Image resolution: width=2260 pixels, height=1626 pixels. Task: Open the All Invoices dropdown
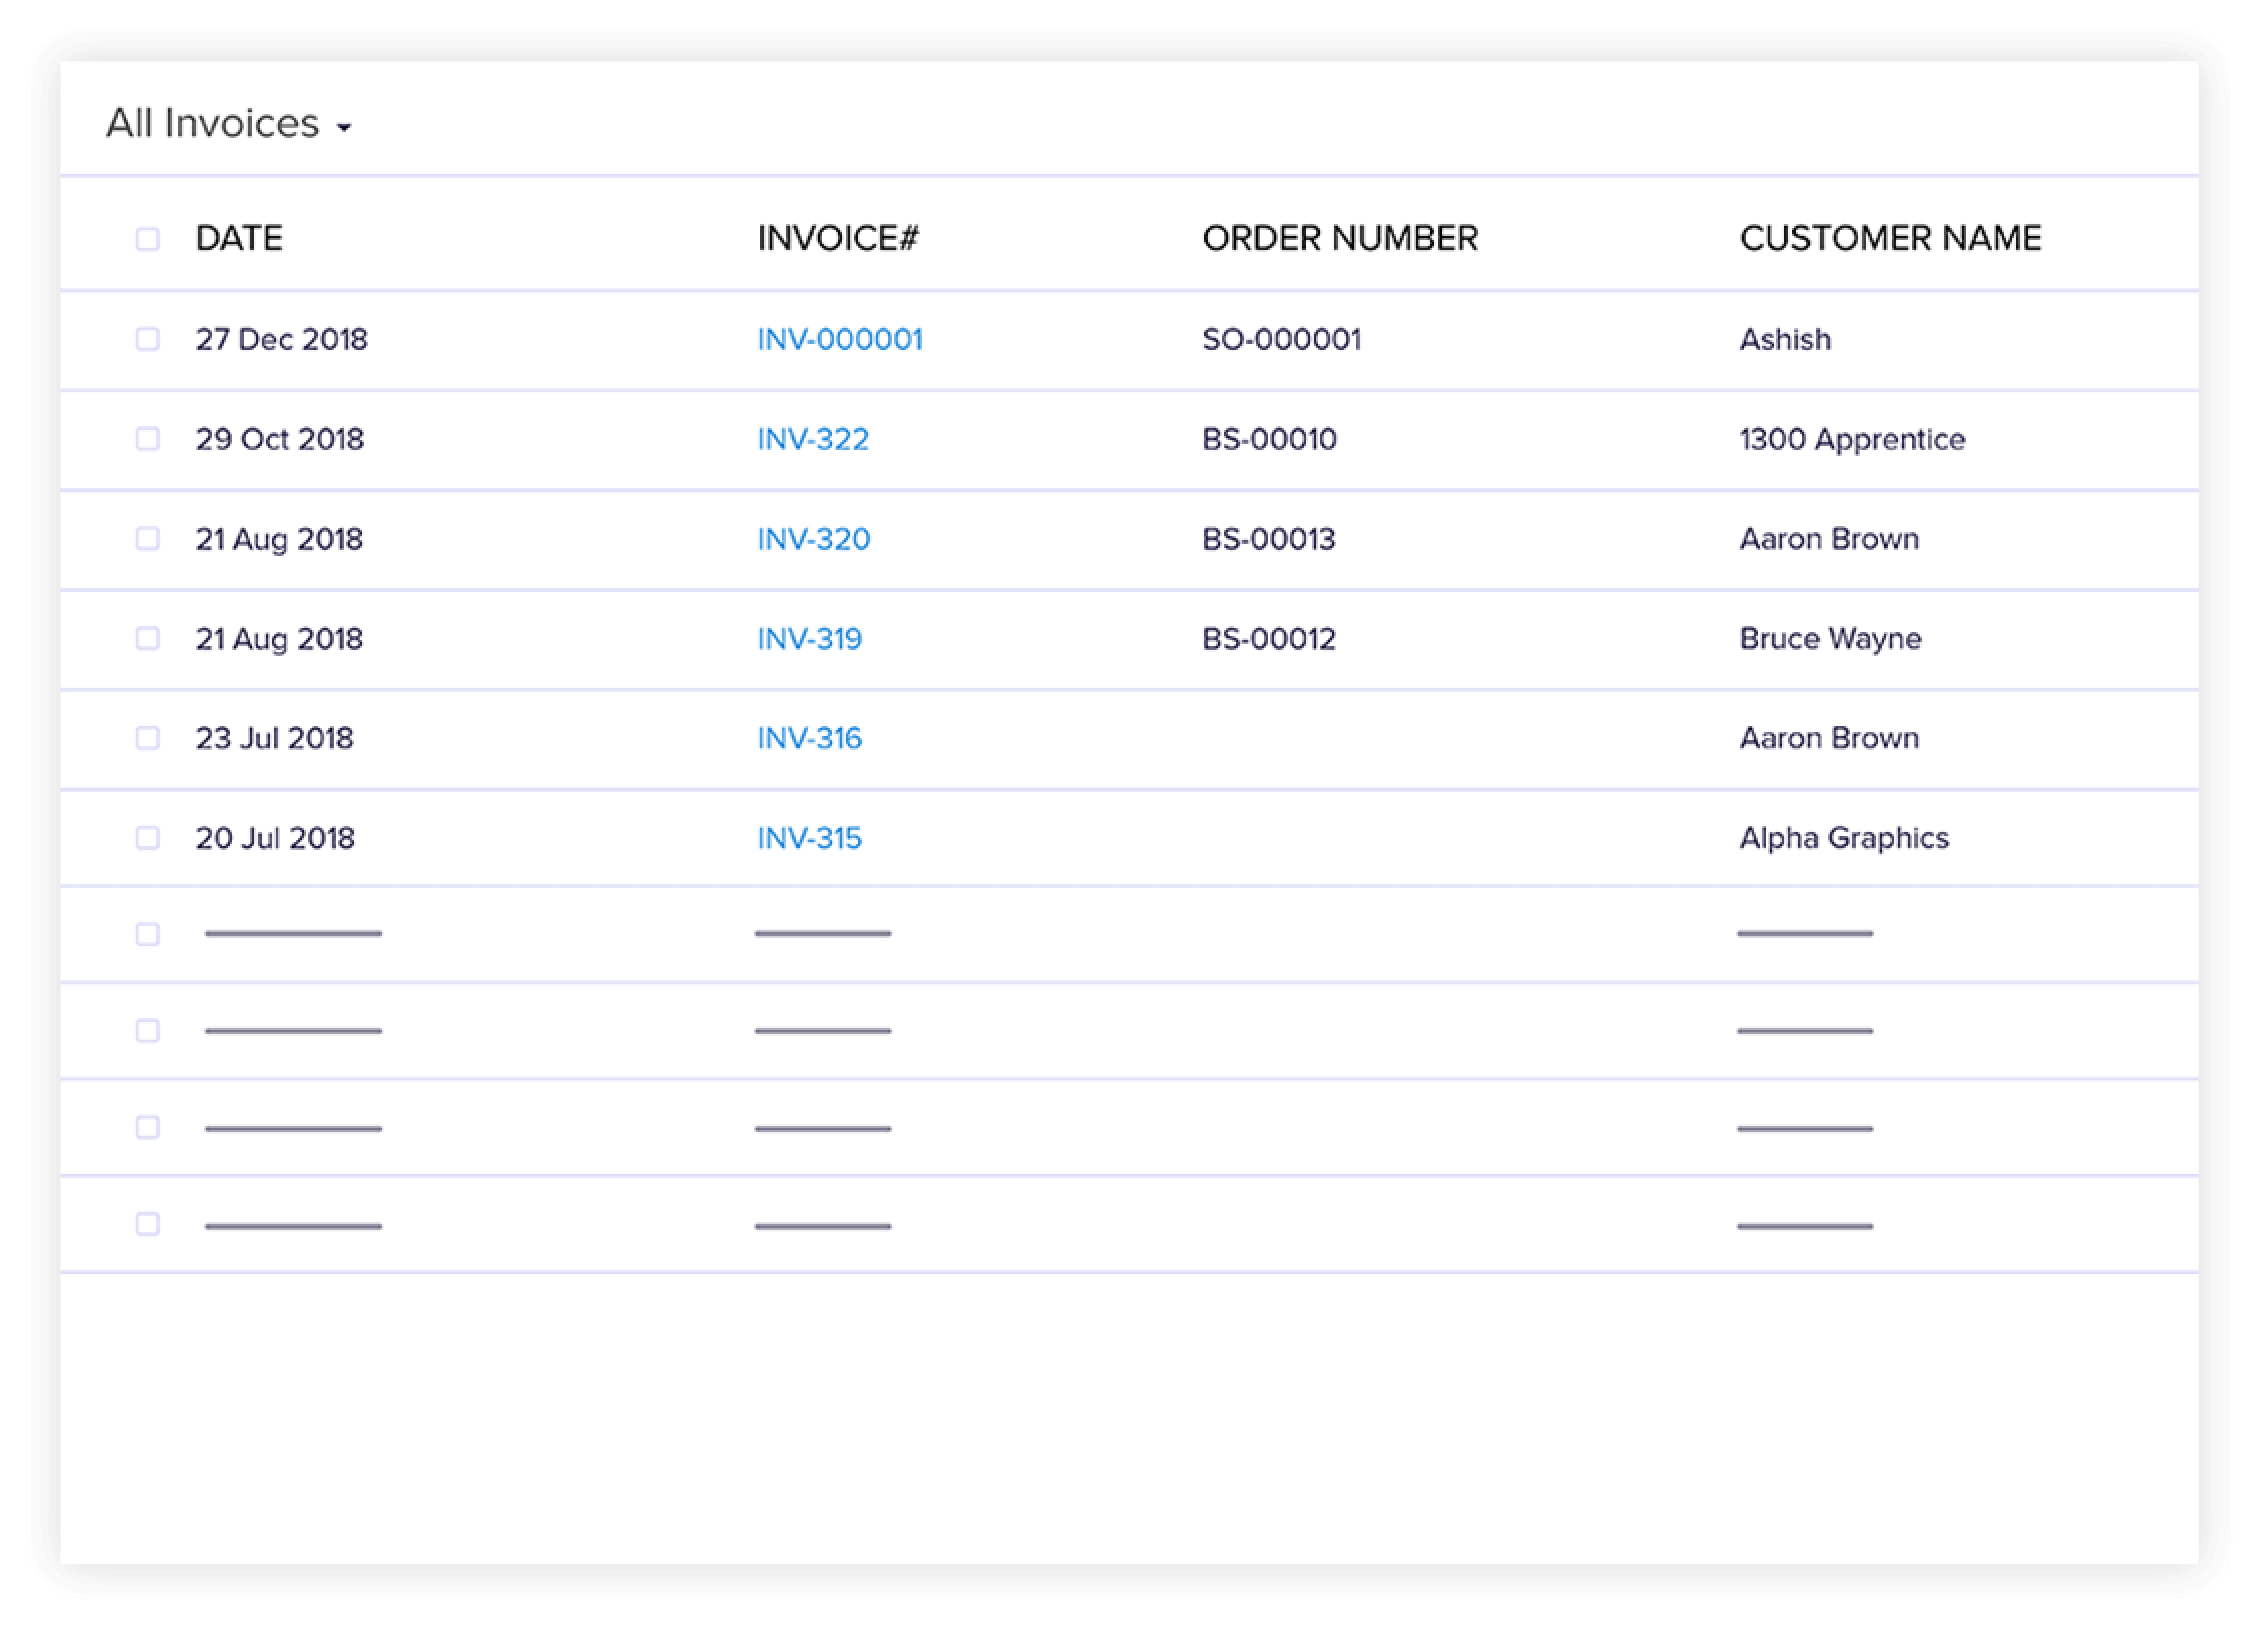229,124
